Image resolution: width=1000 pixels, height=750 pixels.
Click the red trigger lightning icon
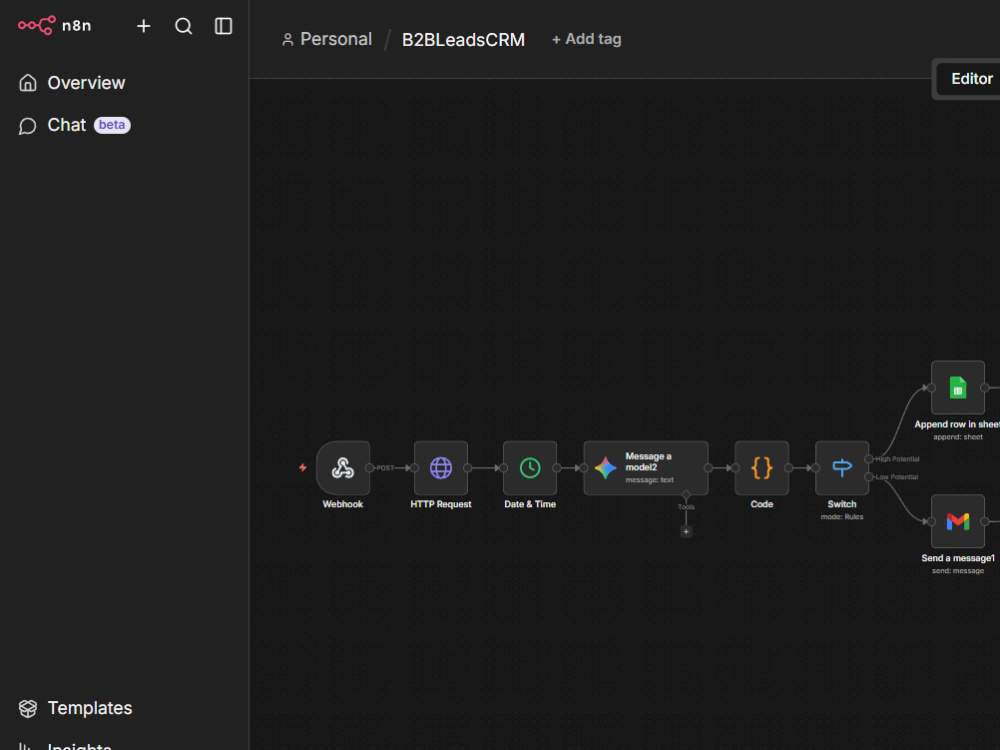point(303,467)
